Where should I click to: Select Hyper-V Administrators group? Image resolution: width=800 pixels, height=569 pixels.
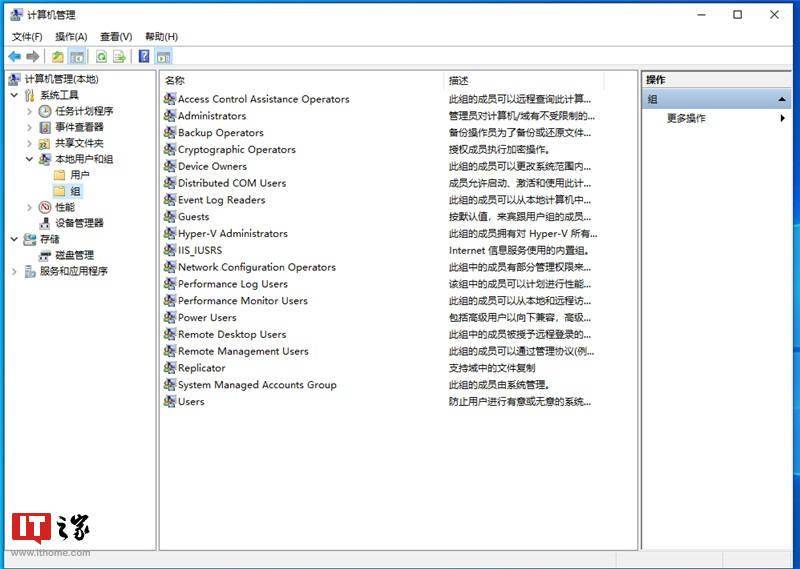coord(233,234)
